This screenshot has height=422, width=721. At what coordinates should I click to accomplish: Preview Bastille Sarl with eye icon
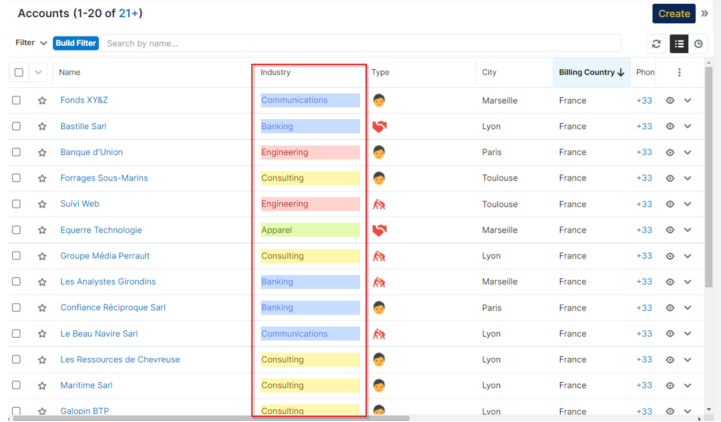[x=670, y=126]
